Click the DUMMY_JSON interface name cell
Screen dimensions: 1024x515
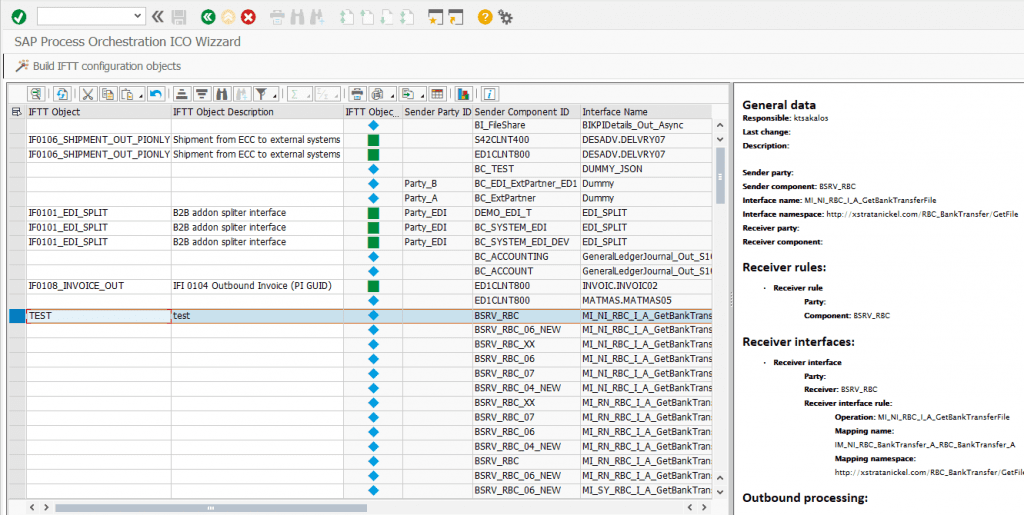click(646, 169)
